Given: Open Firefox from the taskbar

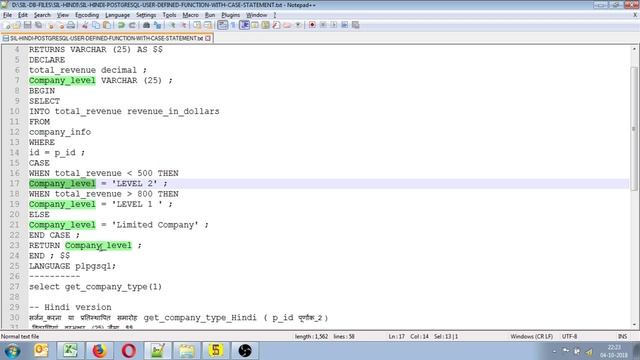Looking at the screenshot, I should tap(99, 351).
